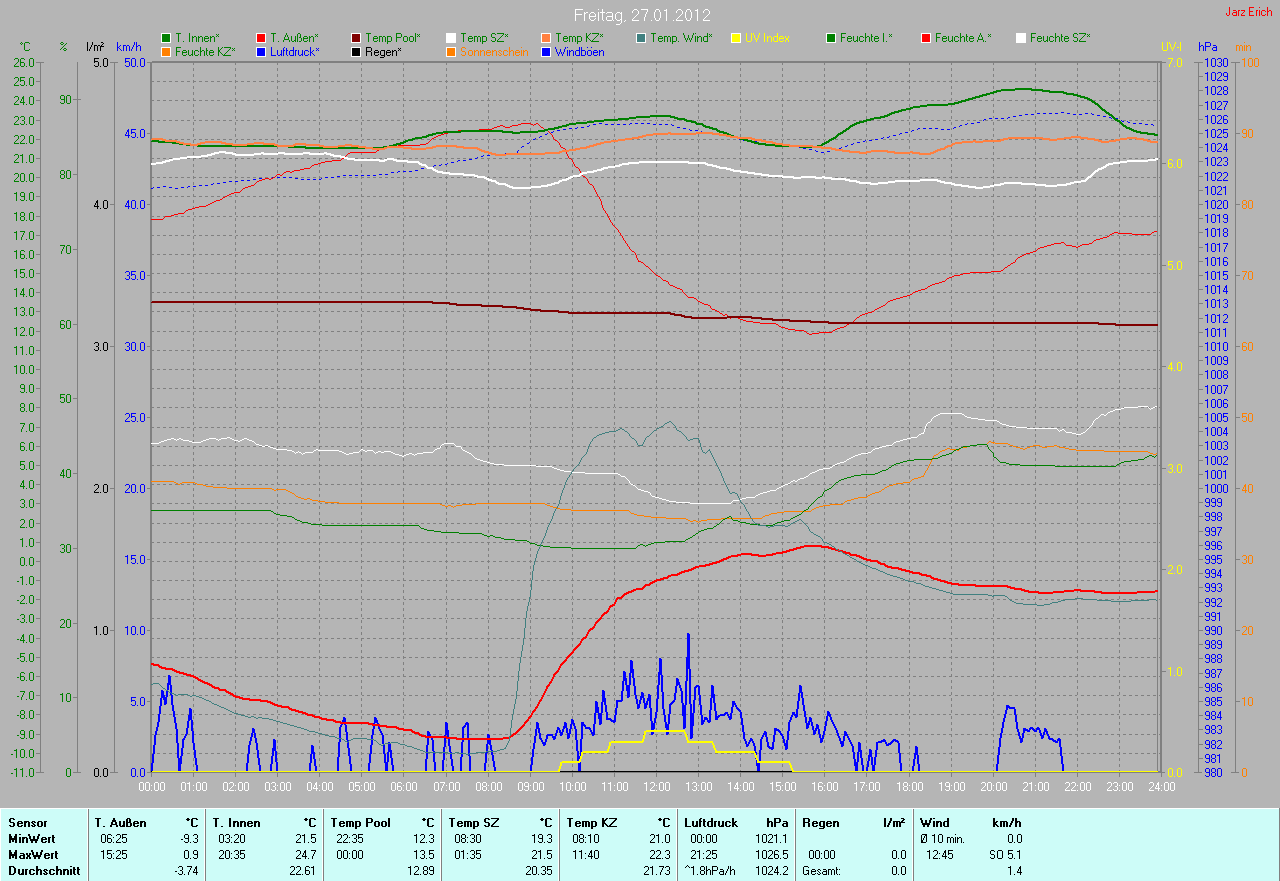Image resolution: width=1280 pixels, height=881 pixels.
Task: Click the Temp KZ average value 21.73
Action: pos(656,871)
